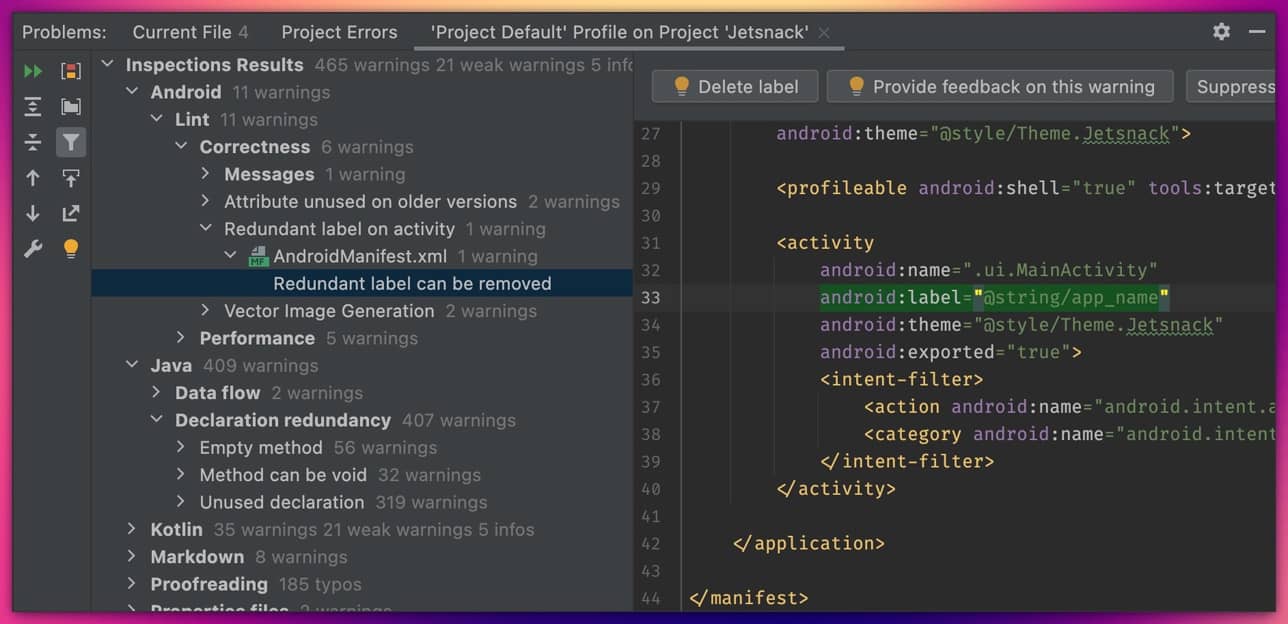Expand all nodes in the inspection tree
Screen dimensions: 1288x624
[x=33, y=106]
